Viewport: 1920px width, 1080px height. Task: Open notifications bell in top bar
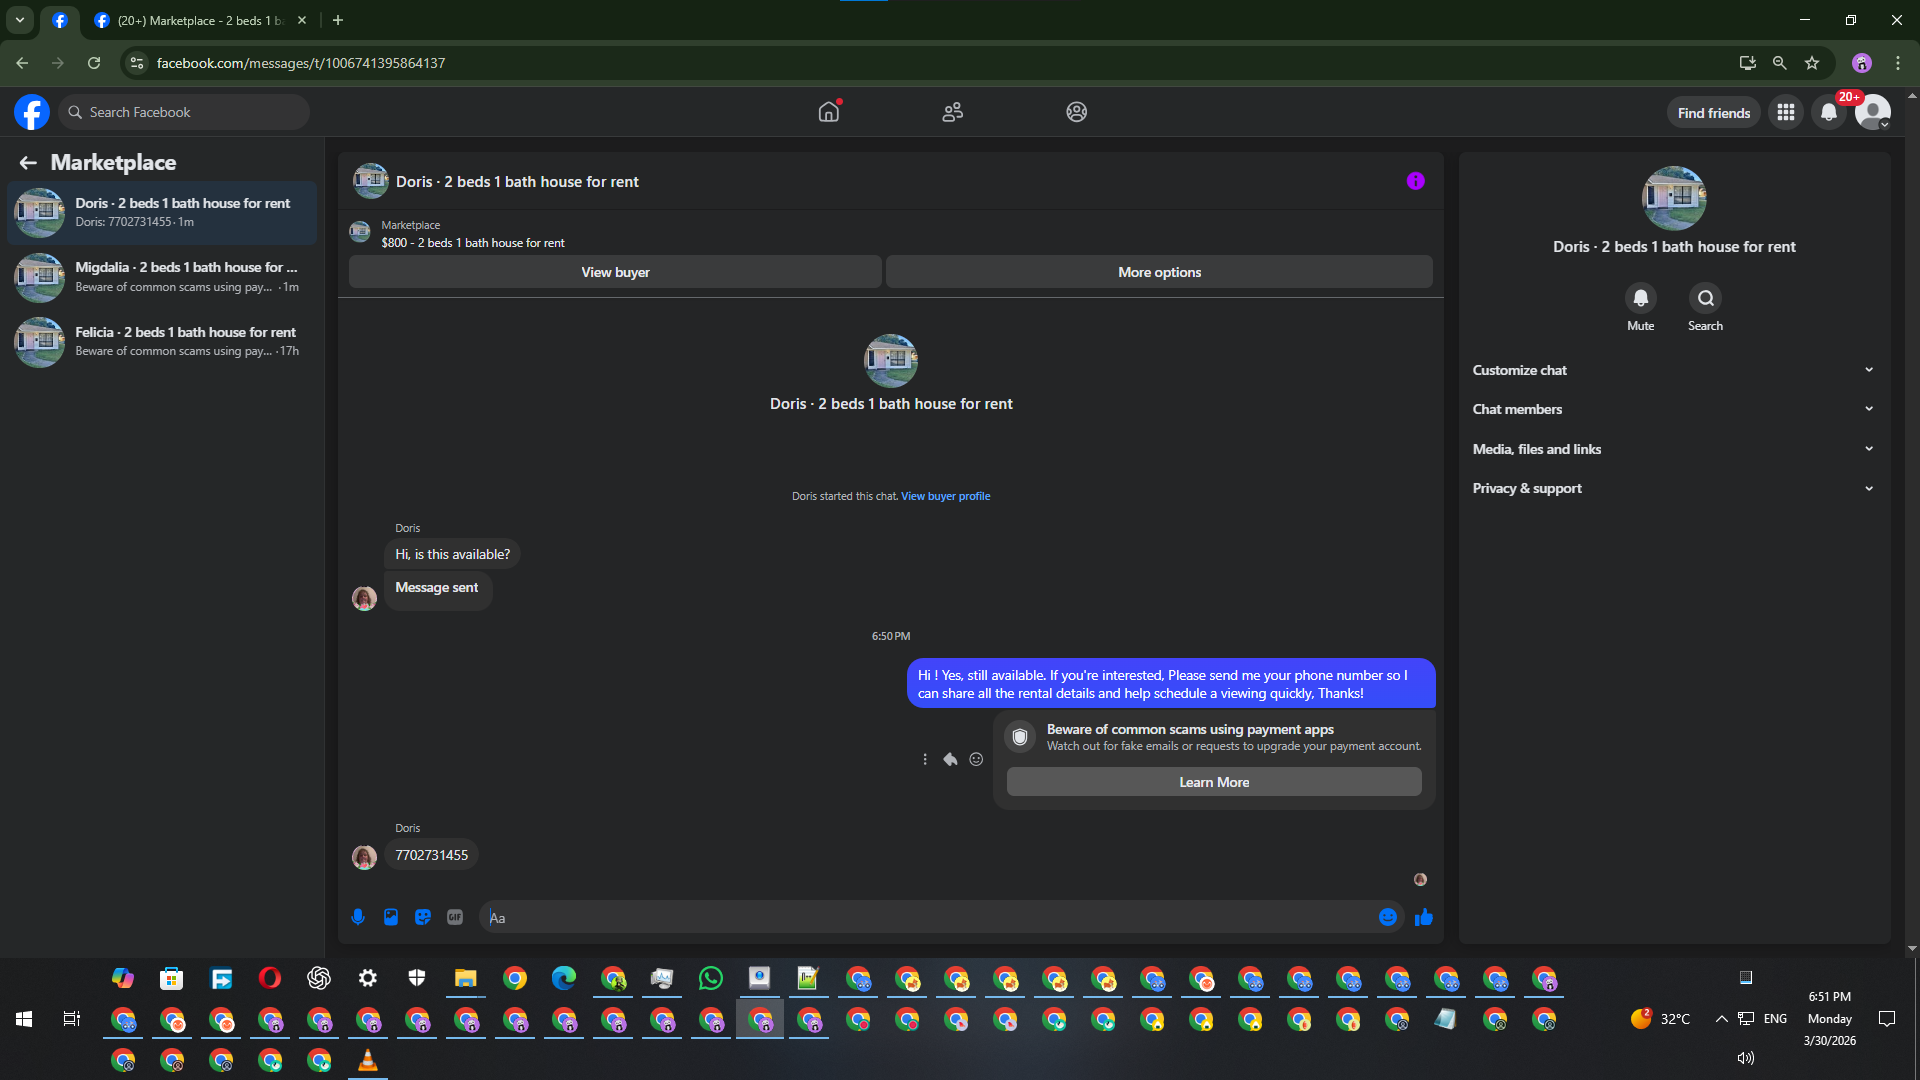point(1829,112)
